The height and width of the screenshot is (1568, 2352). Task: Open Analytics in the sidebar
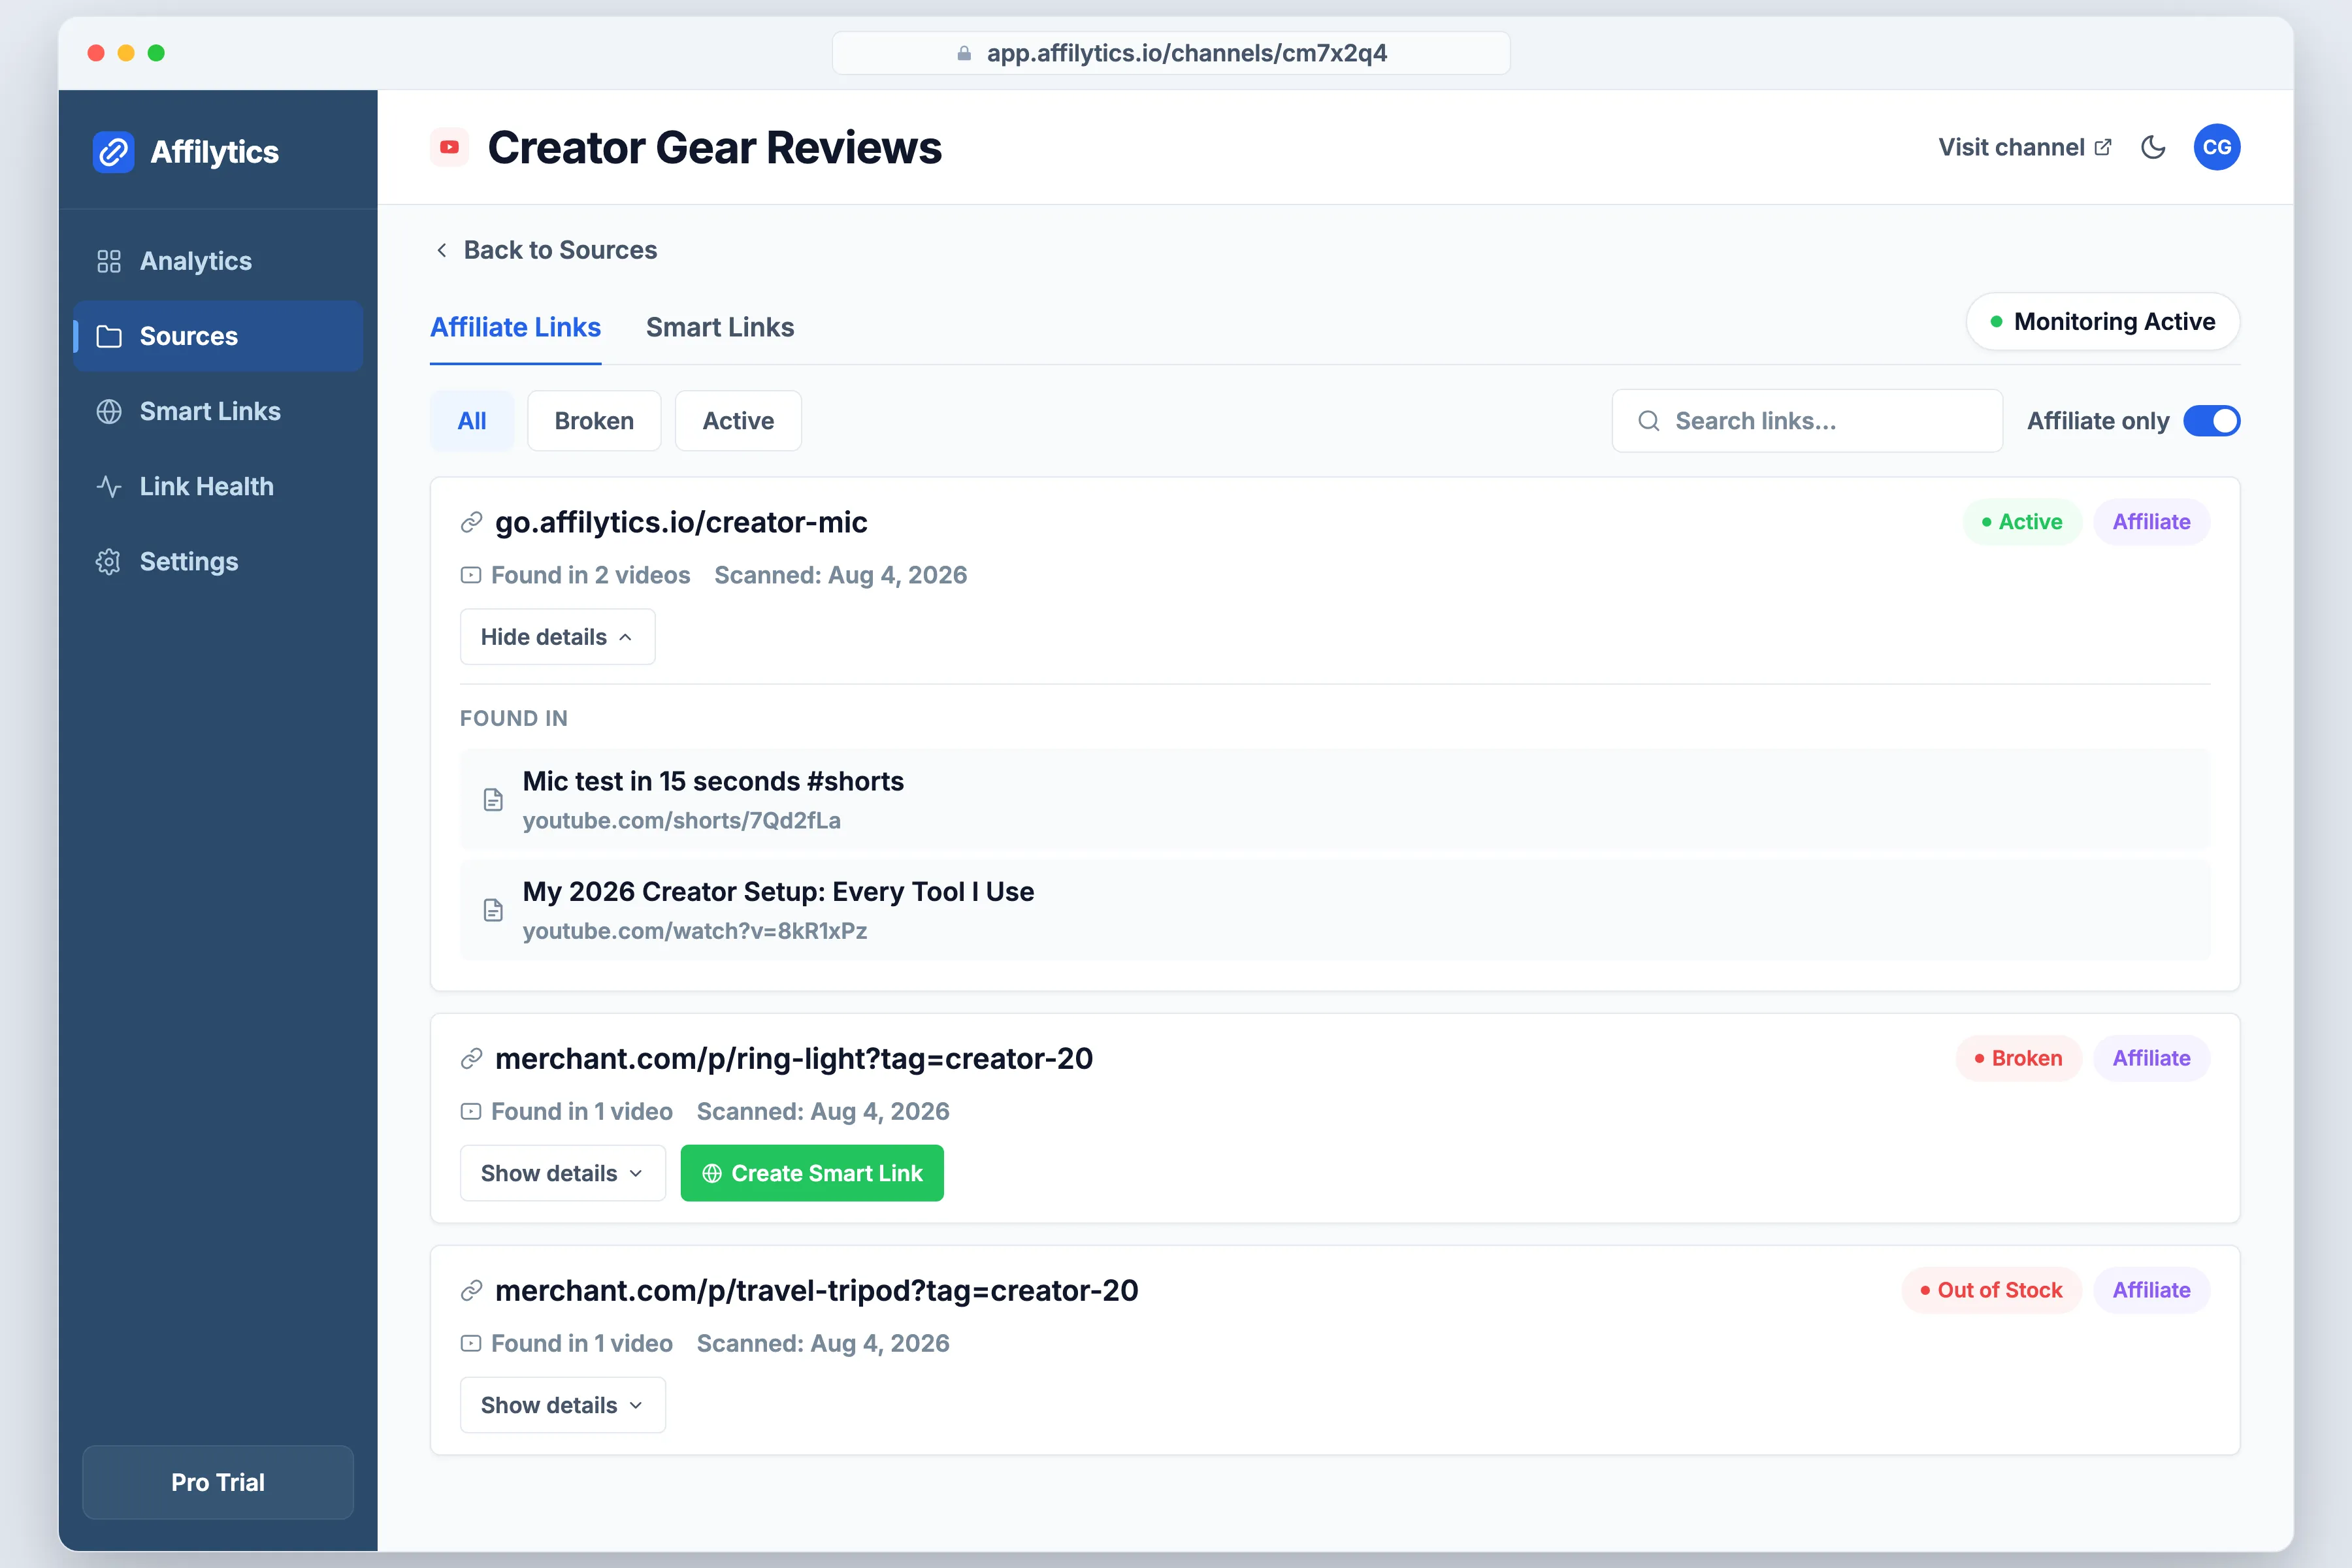pyautogui.click(x=218, y=261)
